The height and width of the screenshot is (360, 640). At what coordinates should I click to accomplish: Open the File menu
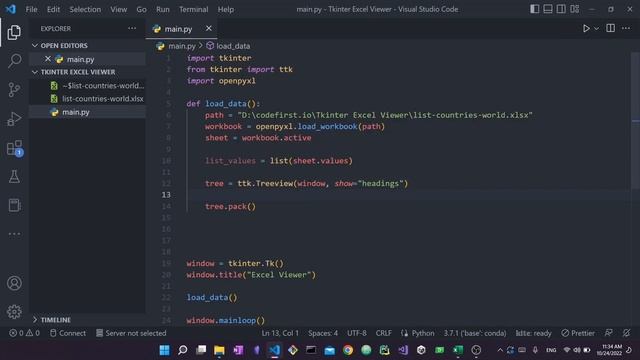[31, 9]
